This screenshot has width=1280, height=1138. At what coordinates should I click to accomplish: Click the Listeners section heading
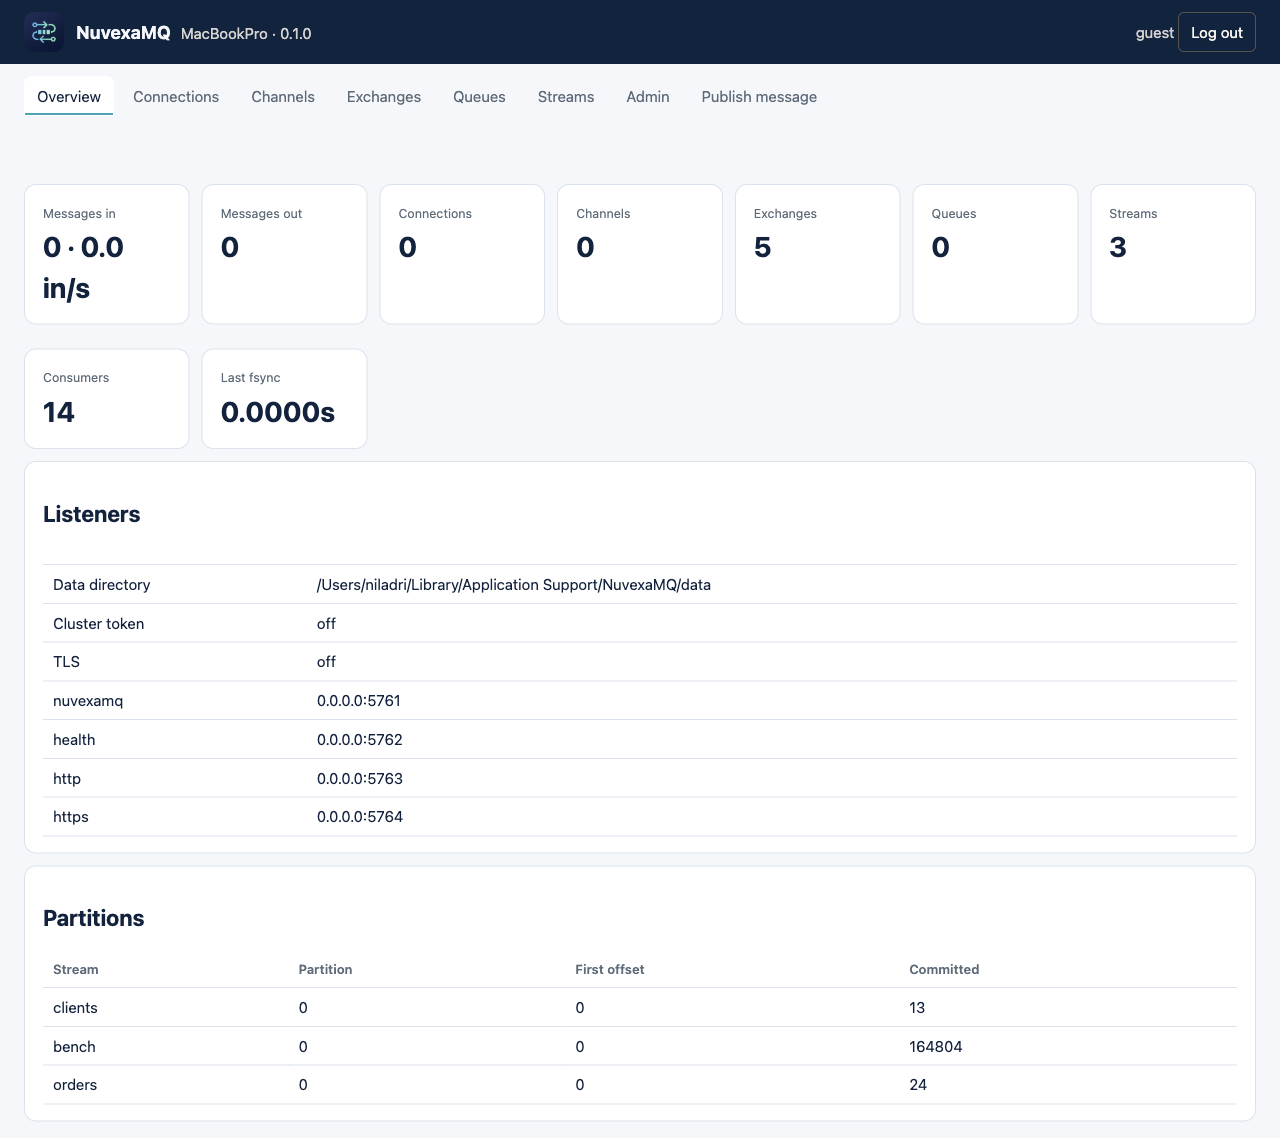point(92,514)
